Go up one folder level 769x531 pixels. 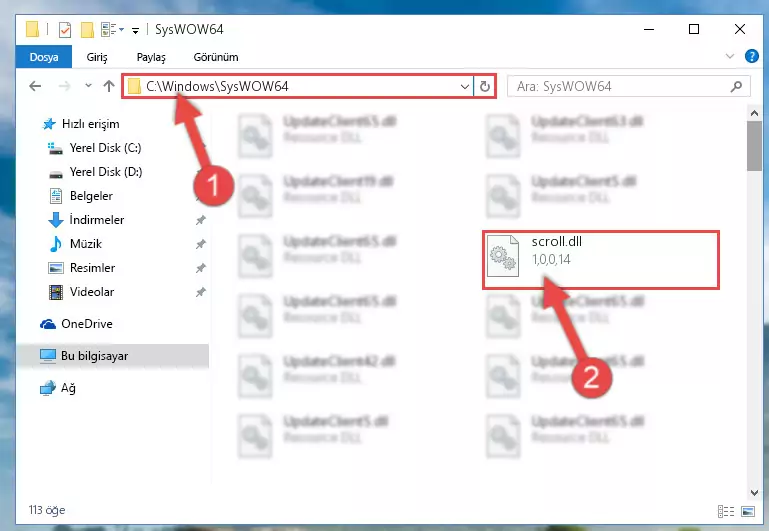tap(109, 86)
